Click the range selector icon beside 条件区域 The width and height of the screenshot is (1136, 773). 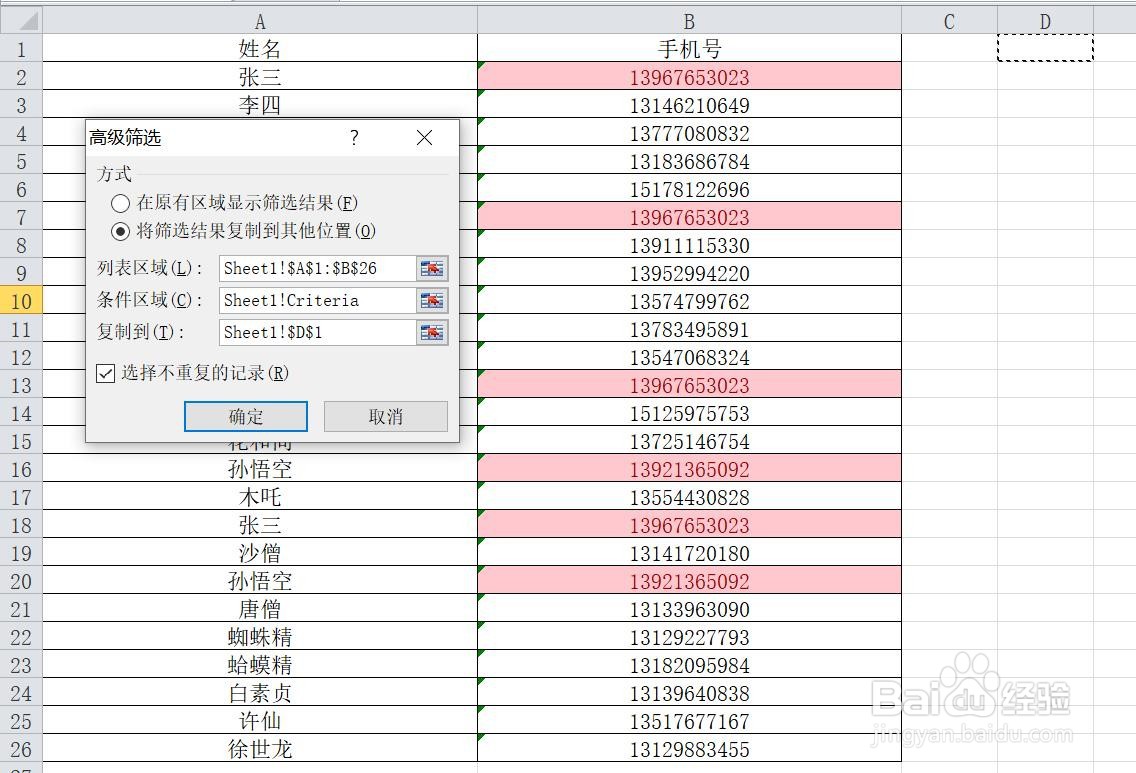[x=432, y=300]
